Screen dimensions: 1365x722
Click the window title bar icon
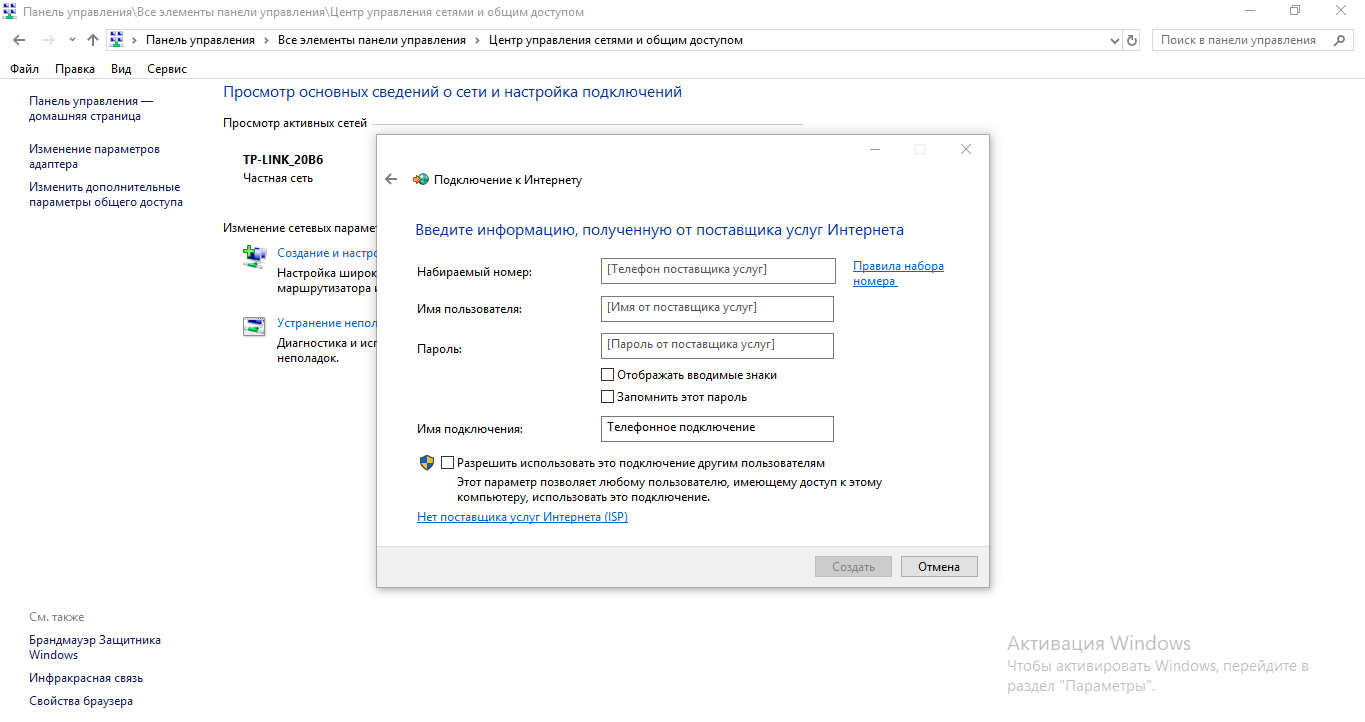[11, 11]
